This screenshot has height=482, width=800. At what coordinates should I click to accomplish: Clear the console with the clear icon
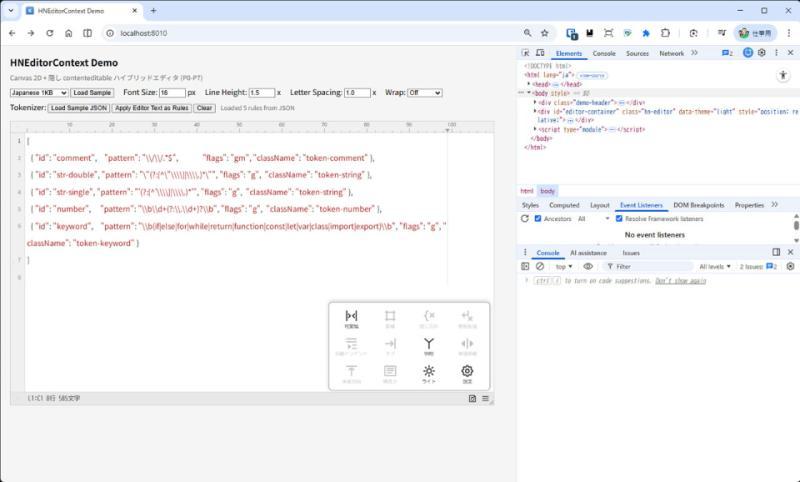click(540, 267)
